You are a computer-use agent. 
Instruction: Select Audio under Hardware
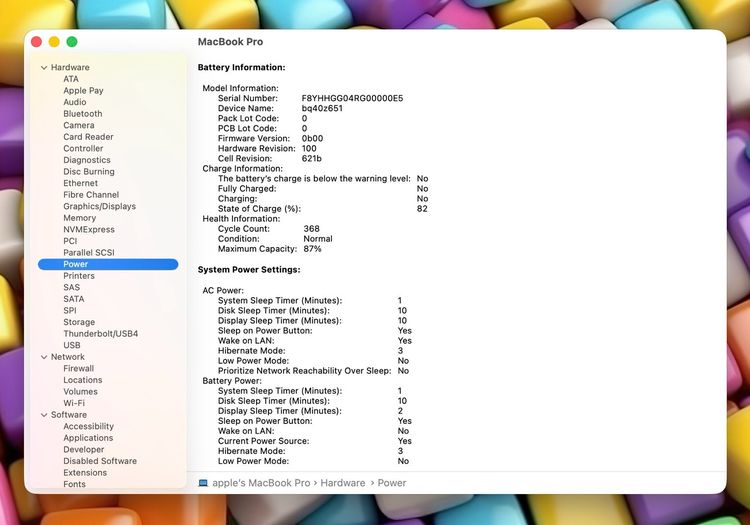75,102
